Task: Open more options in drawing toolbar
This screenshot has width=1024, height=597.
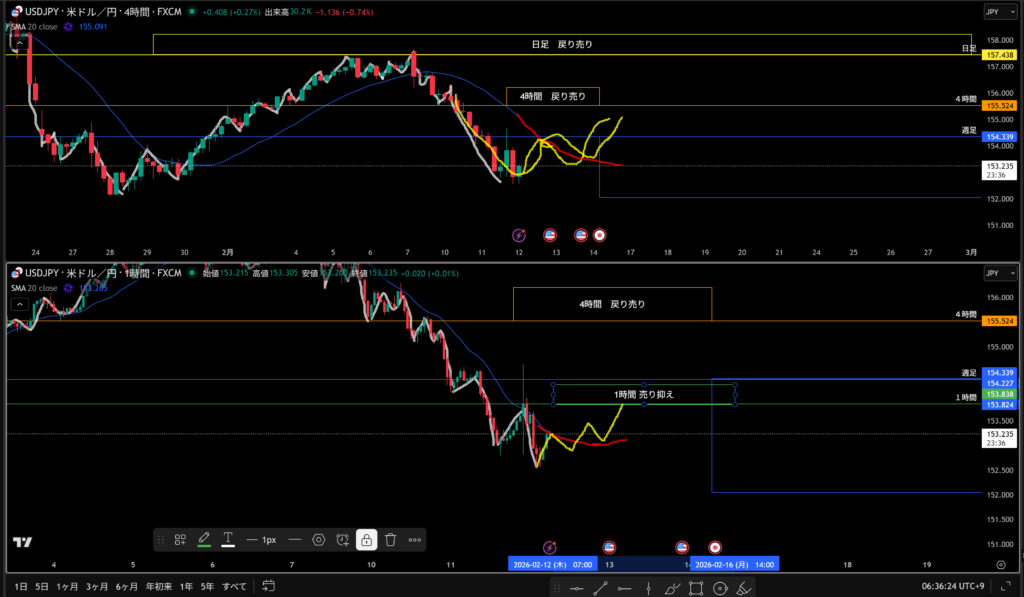Action: (x=415, y=539)
